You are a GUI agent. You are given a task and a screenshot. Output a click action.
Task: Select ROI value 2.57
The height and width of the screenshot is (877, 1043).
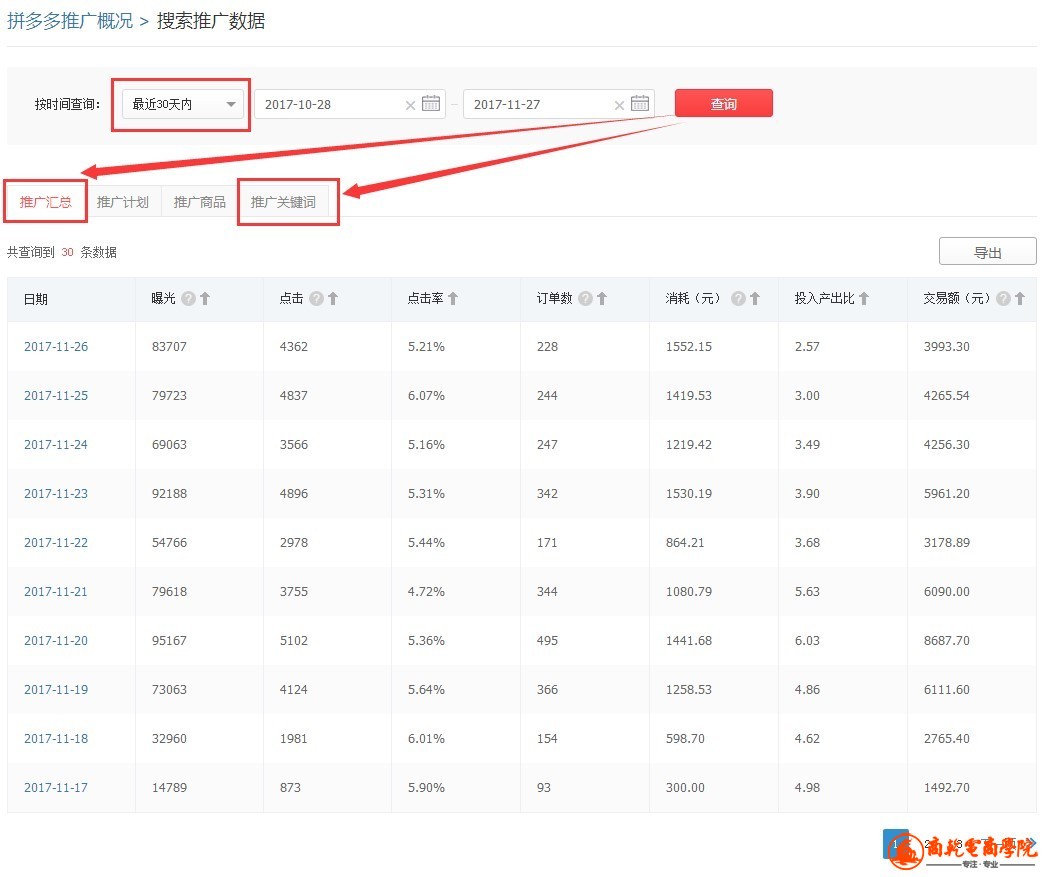(807, 347)
